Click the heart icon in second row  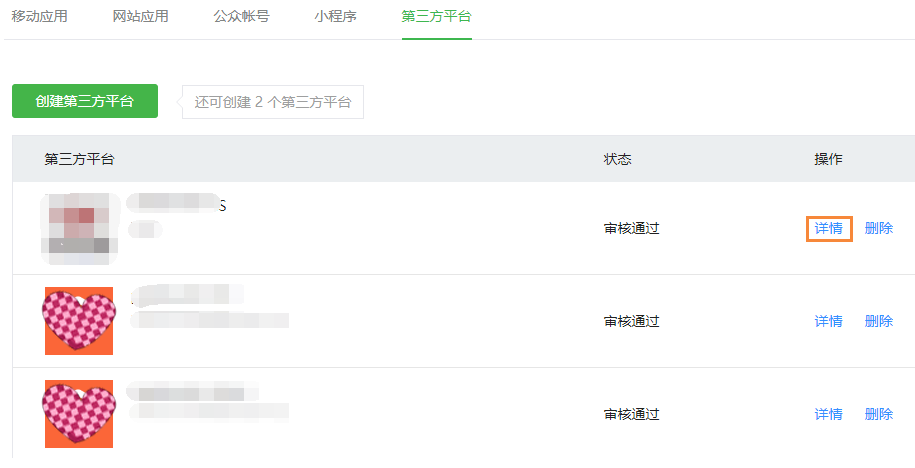click(79, 321)
